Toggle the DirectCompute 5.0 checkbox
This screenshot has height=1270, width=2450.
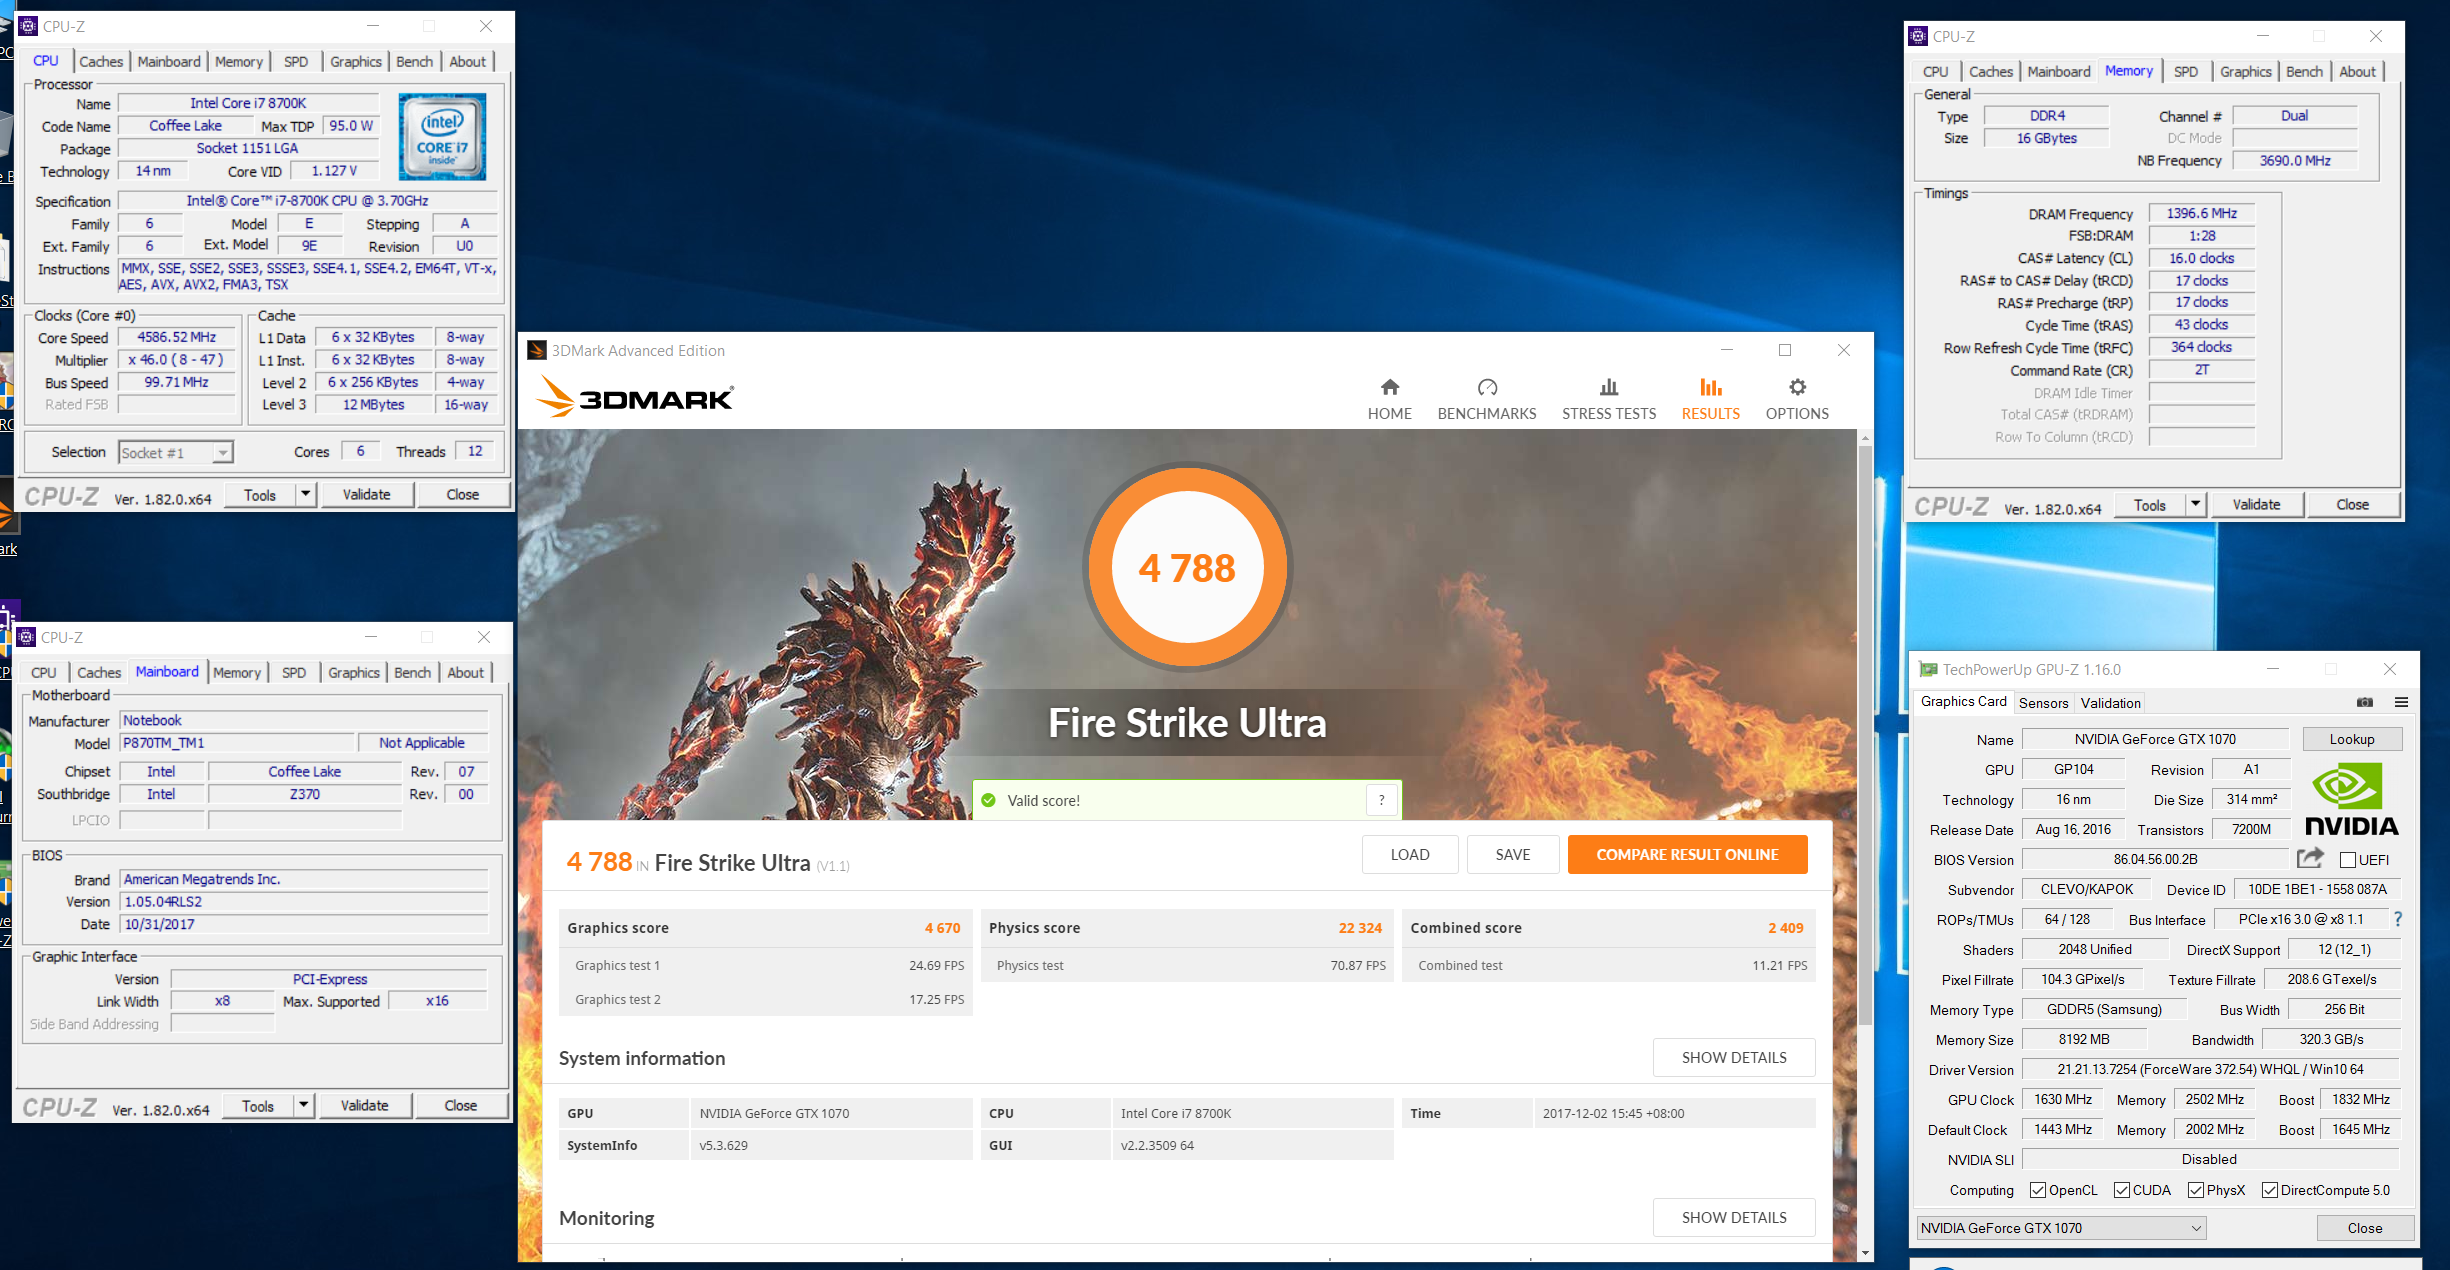tap(2269, 1190)
